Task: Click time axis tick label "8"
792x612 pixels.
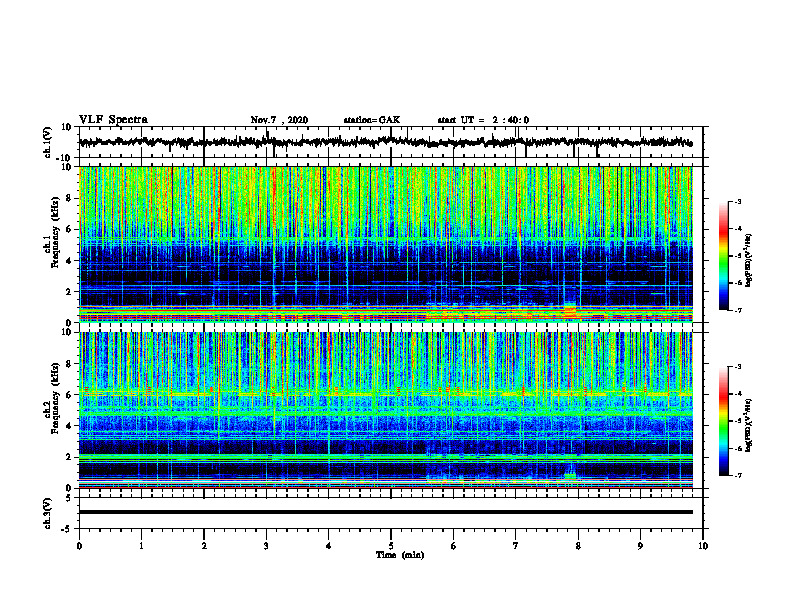Action: [578, 546]
